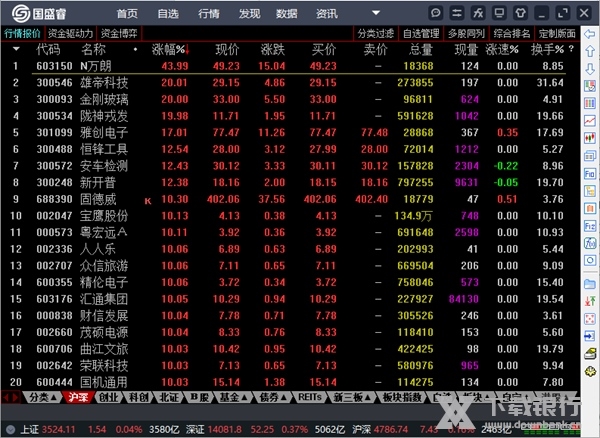Expand the 债券▲ bottom tab menu
This screenshot has height=438, width=600.
pos(273,397)
